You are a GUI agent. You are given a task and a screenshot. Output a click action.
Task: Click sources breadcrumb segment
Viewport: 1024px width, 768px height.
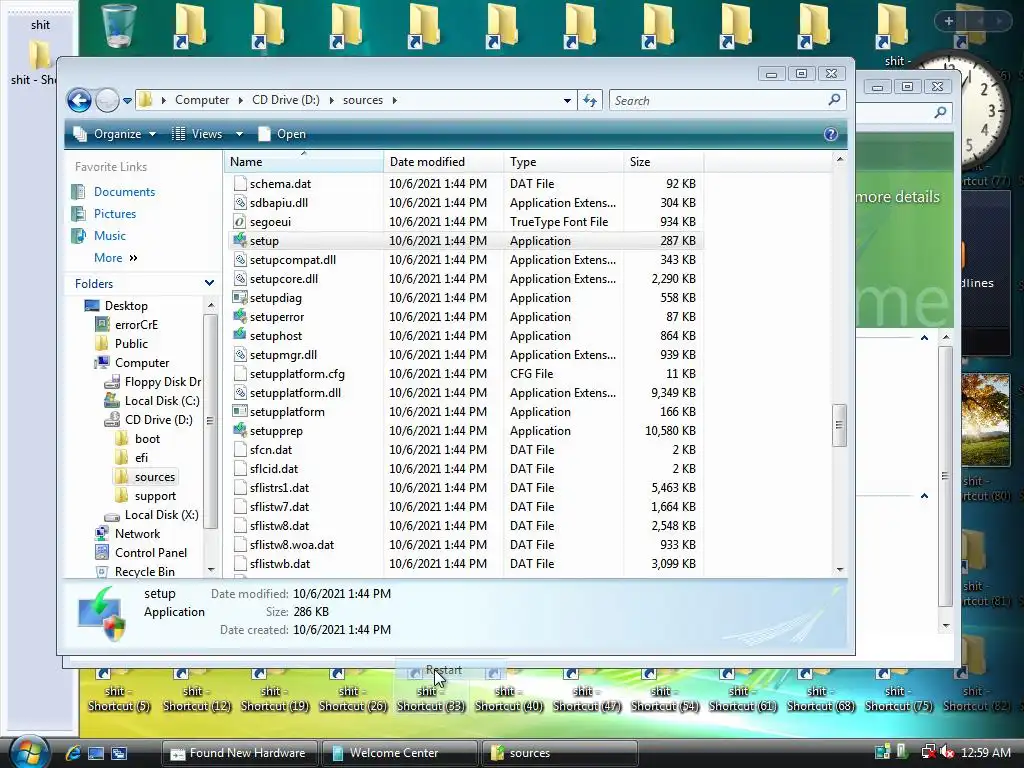pyautogui.click(x=362, y=100)
